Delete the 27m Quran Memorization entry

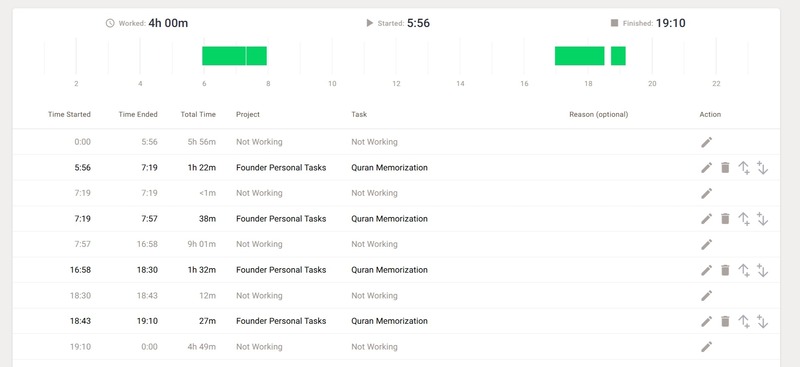tap(725, 321)
